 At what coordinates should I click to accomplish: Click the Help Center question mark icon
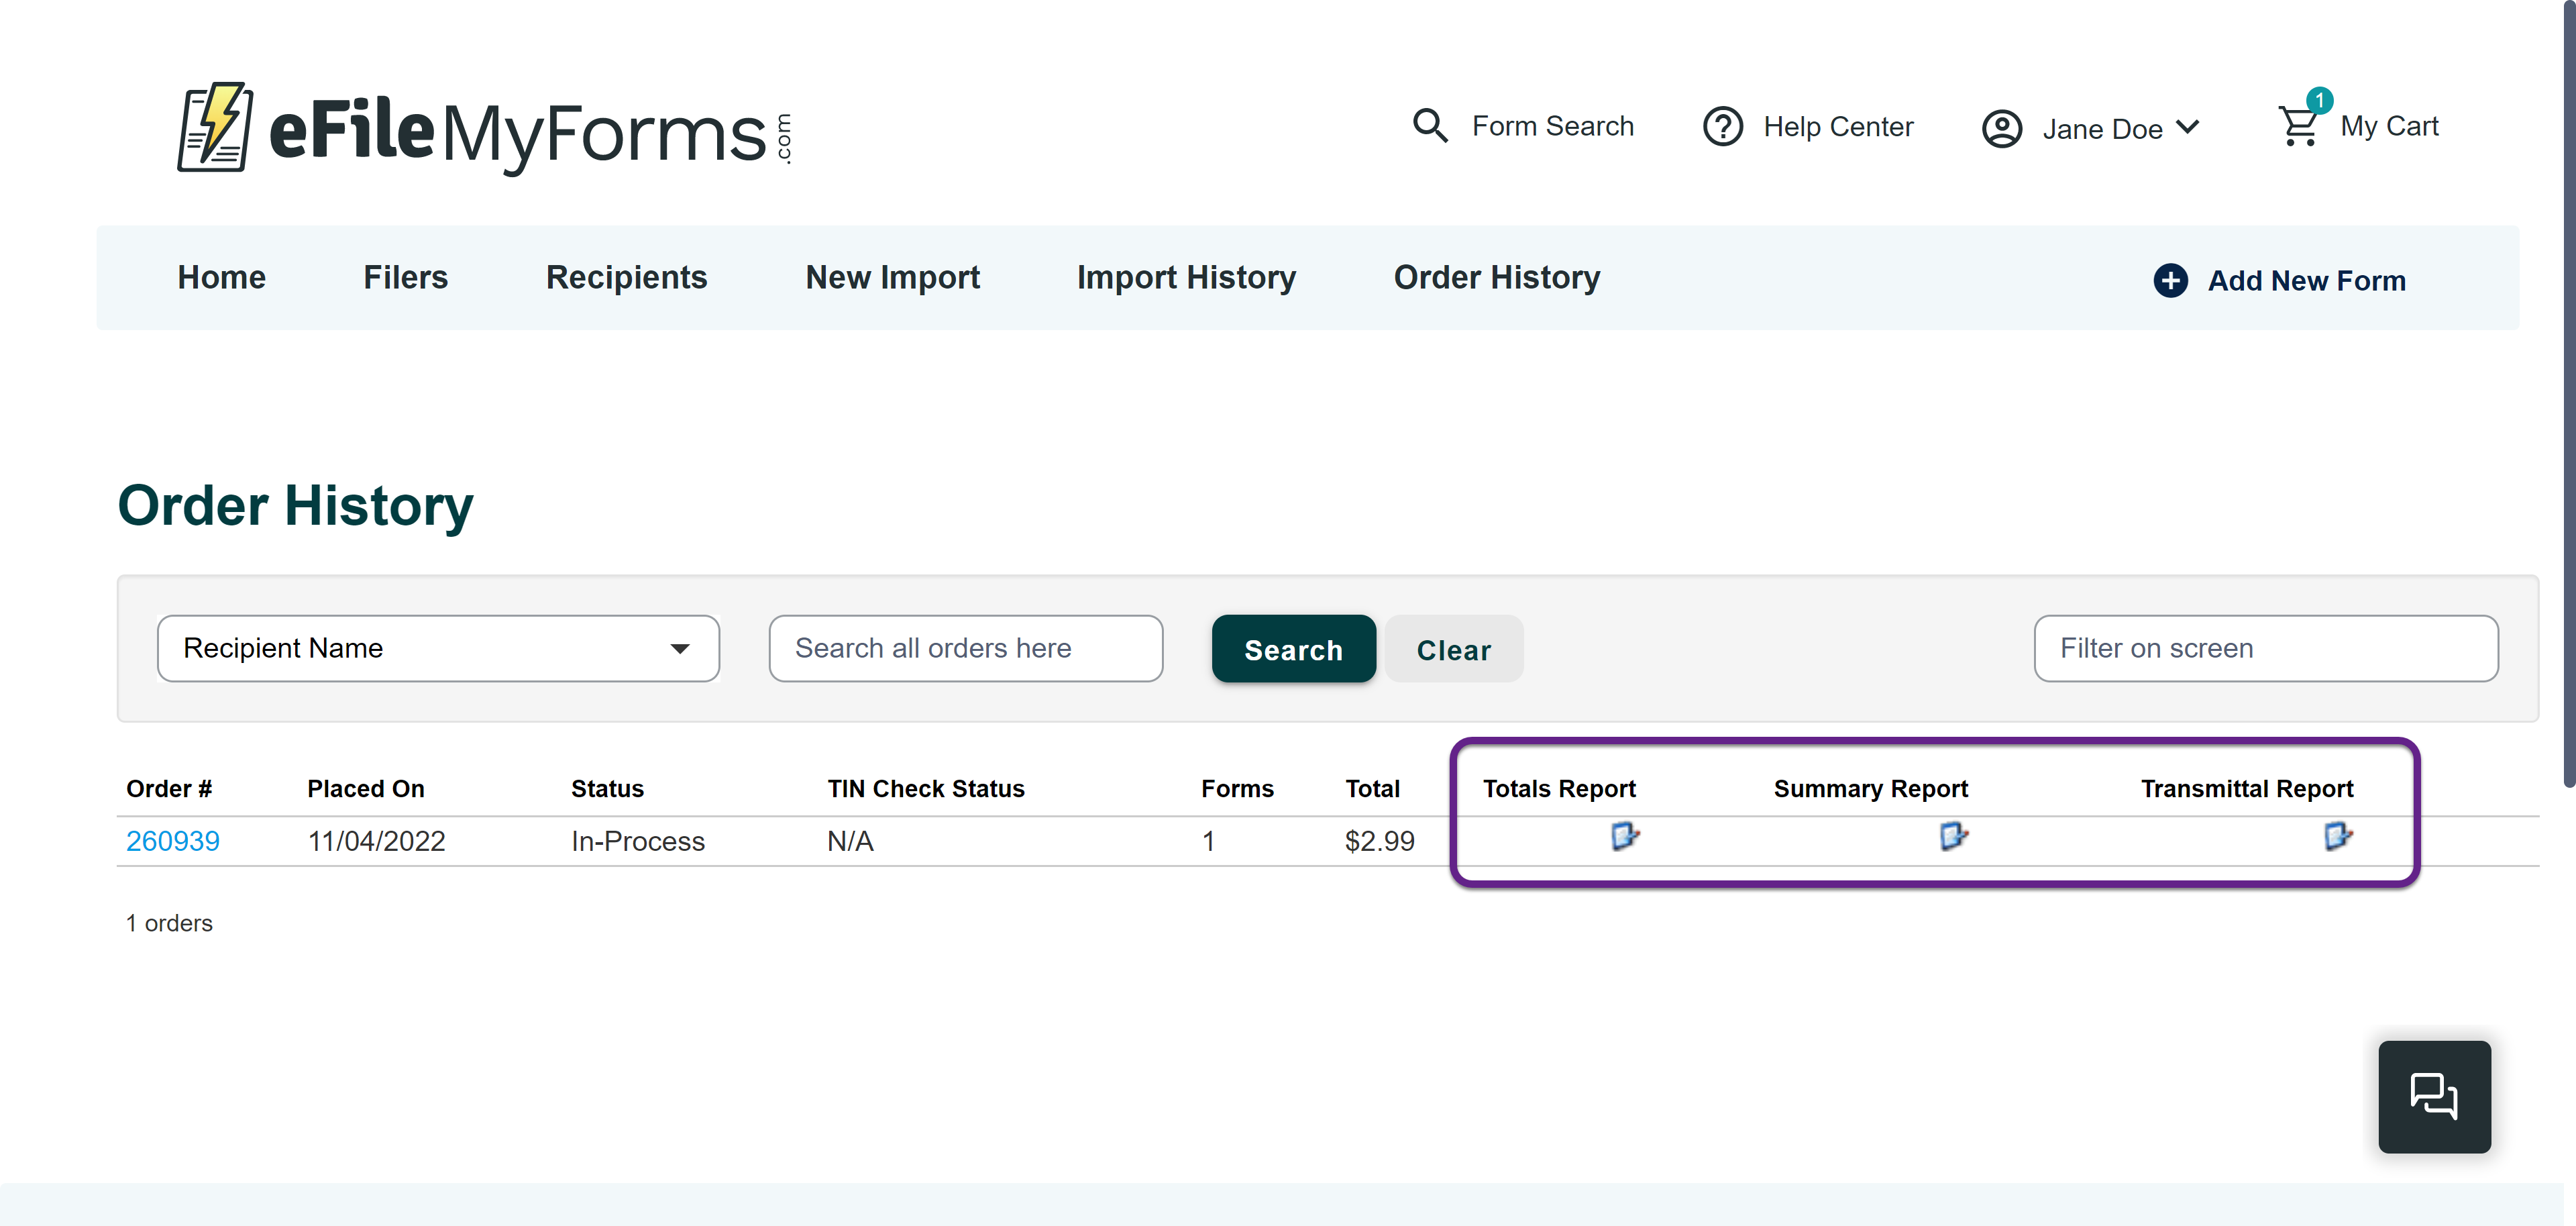pyautogui.click(x=1722, y=127)
